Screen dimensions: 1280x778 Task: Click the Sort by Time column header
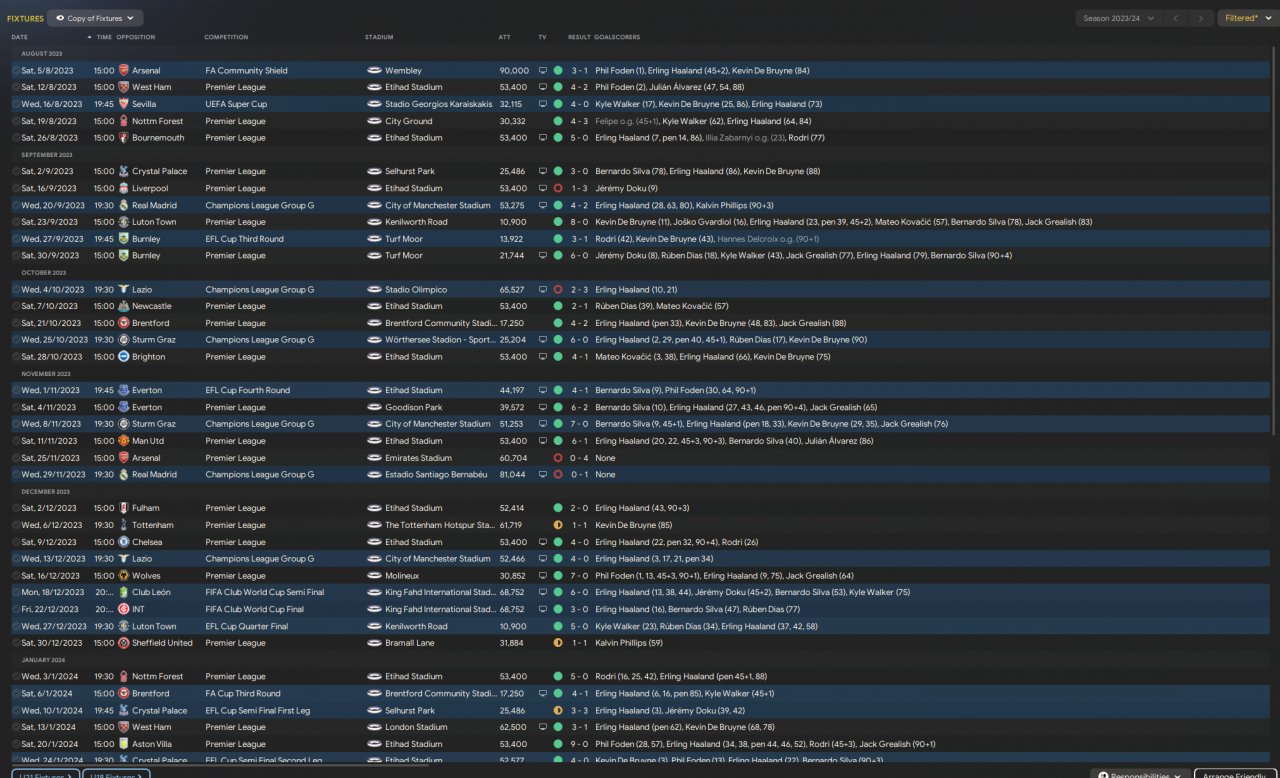104,37
